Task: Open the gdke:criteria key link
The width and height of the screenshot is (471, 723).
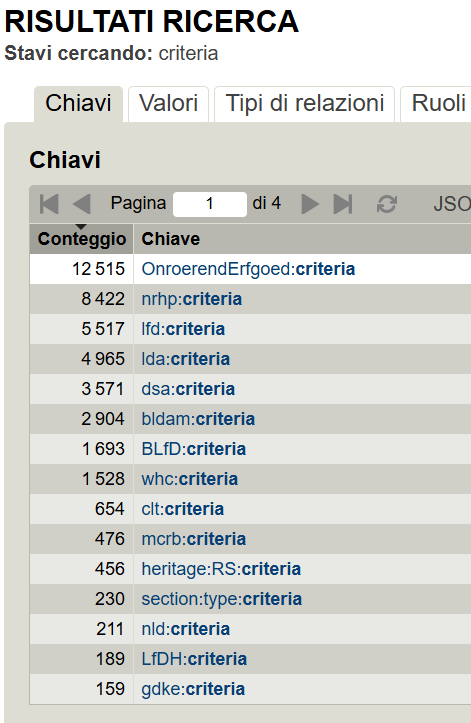Action: point(193,688)
